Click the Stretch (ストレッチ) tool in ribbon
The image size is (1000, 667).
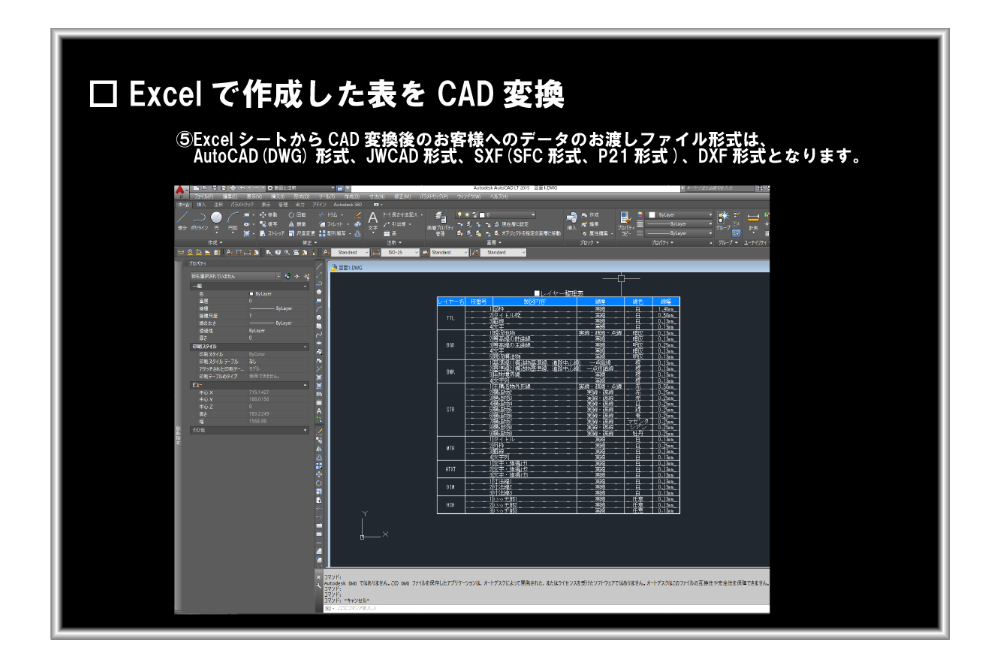tap(272, 233)
